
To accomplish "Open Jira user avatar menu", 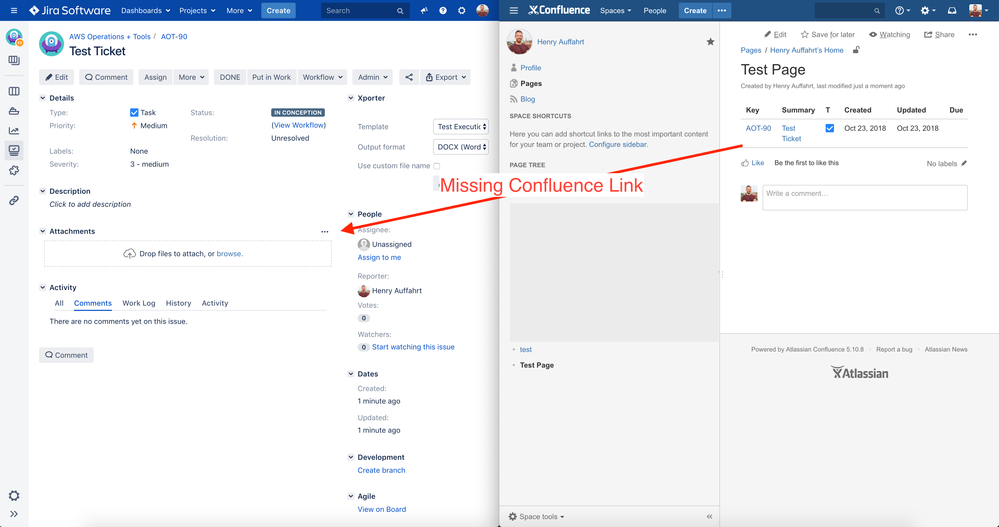I will [483, 10].
